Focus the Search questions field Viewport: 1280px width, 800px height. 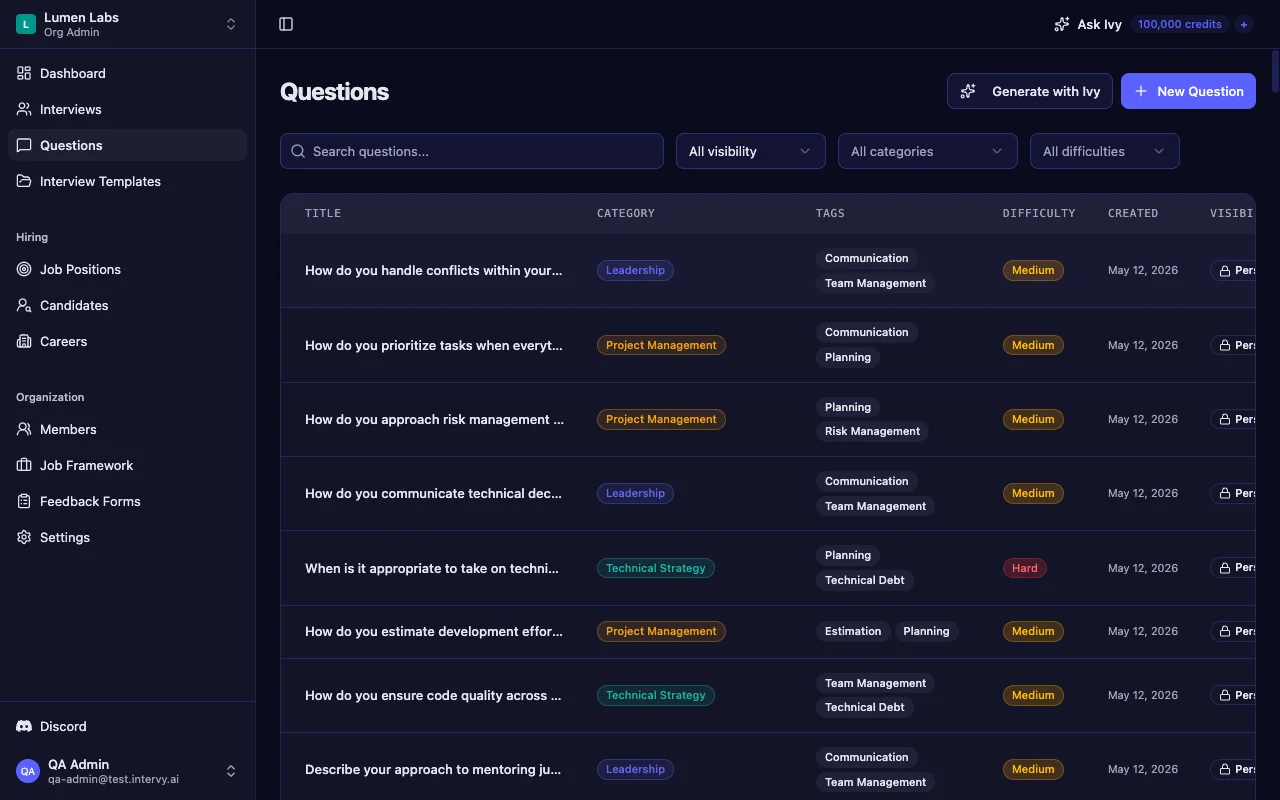click(x=472, y=151)
